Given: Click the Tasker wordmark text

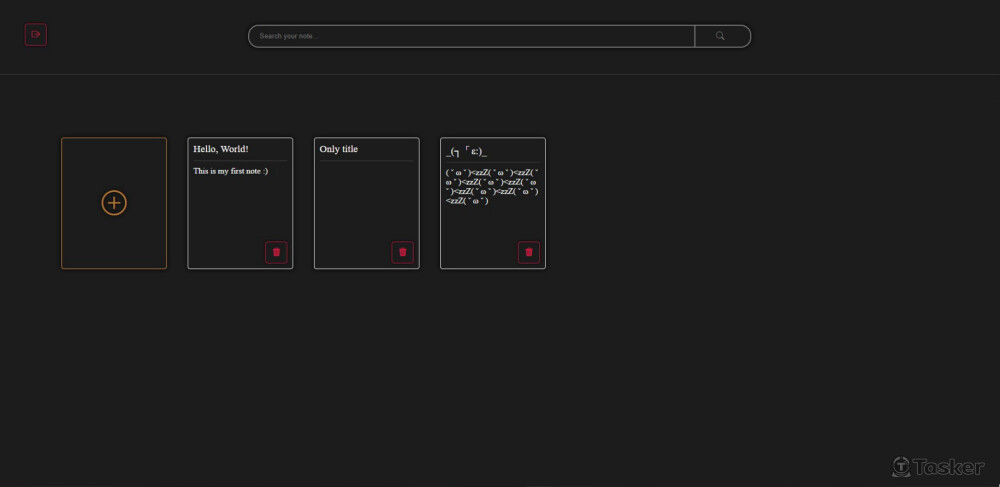Looking at the screenshot, I should click(x=948, y=467).
